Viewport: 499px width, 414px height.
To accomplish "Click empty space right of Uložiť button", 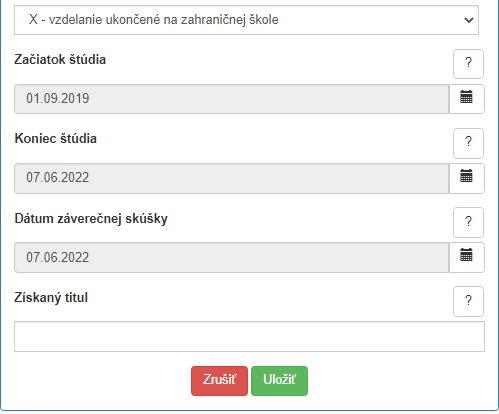I will pyautogui.click(x=393, y=381).
